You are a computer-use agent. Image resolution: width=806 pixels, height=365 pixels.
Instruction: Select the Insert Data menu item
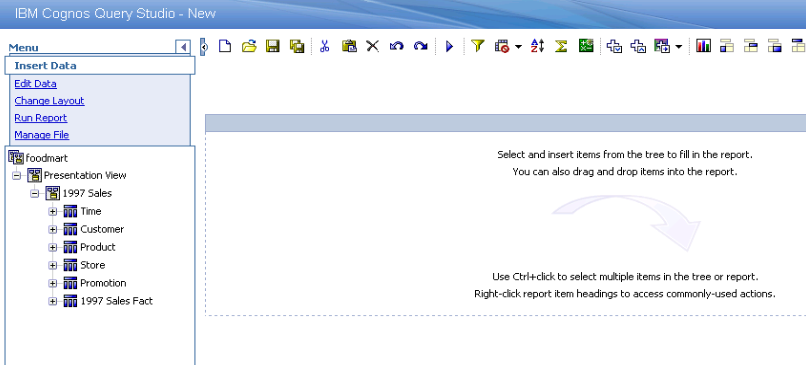point(100,66)
